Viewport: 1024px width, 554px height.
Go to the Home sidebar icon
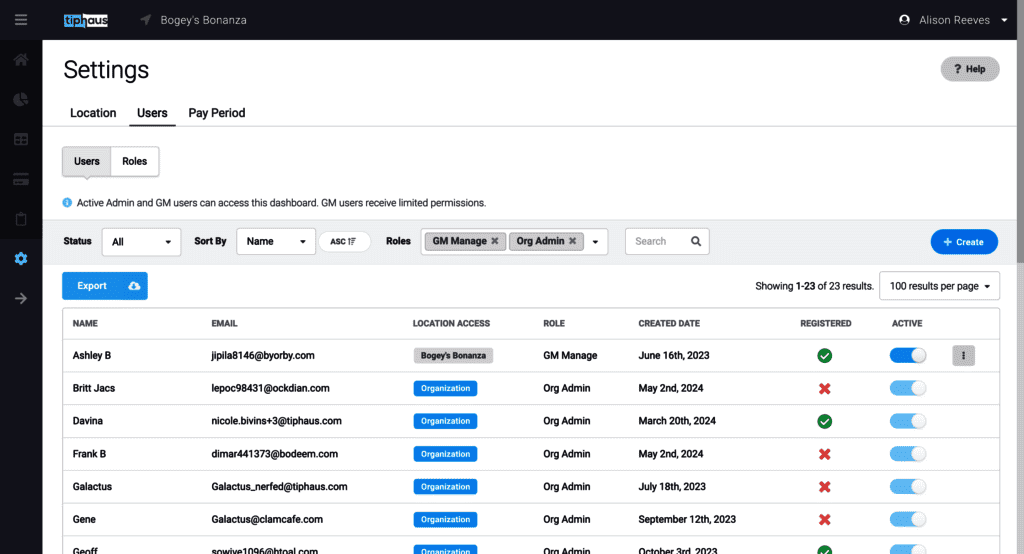(21, 60)
